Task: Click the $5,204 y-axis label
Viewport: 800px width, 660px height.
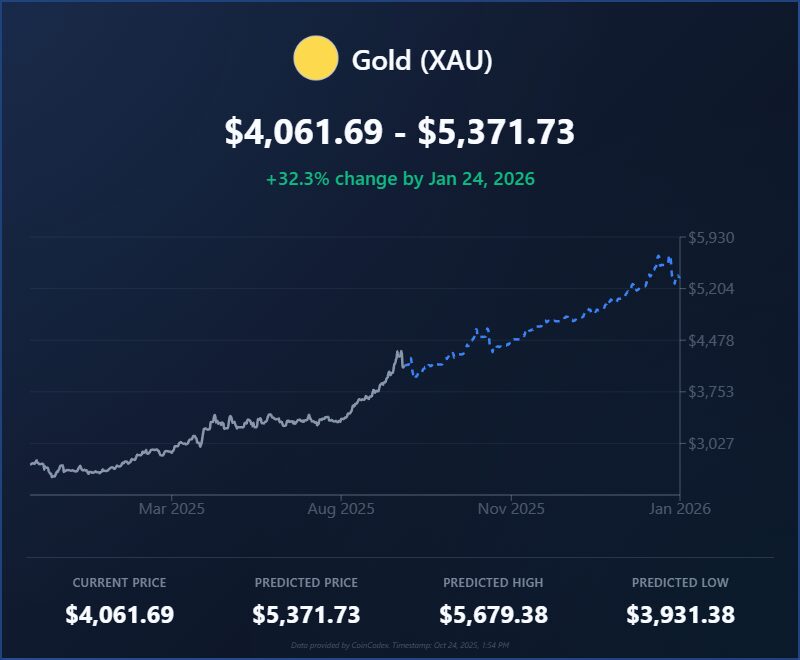Action: click(x=712, y=289)
